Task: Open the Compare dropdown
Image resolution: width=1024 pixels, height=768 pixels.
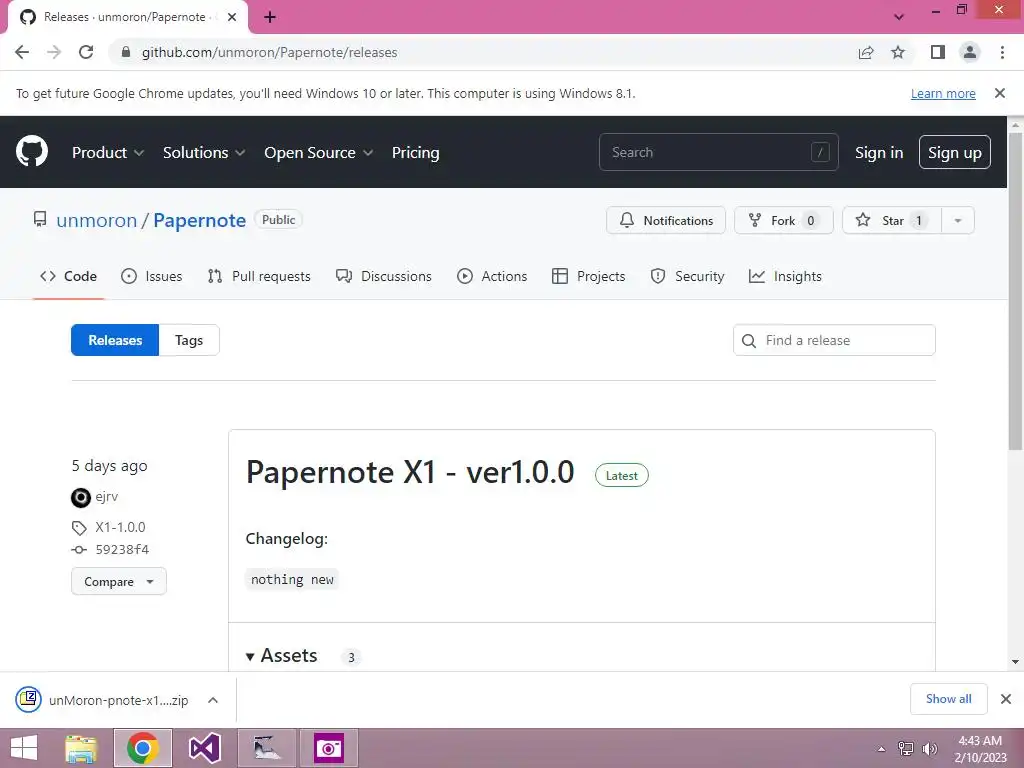Action: 119,581
